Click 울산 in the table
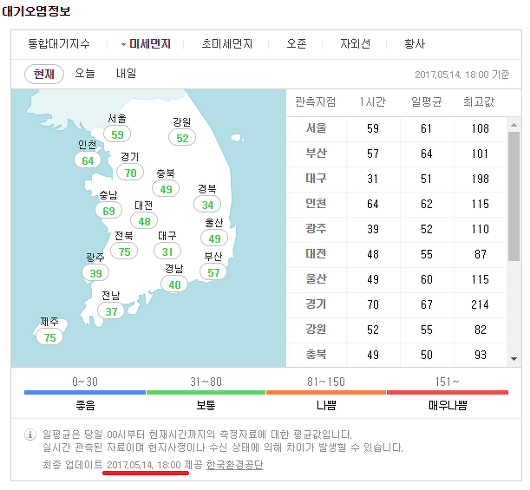The image size is (530, 490). tap(316, 279)
